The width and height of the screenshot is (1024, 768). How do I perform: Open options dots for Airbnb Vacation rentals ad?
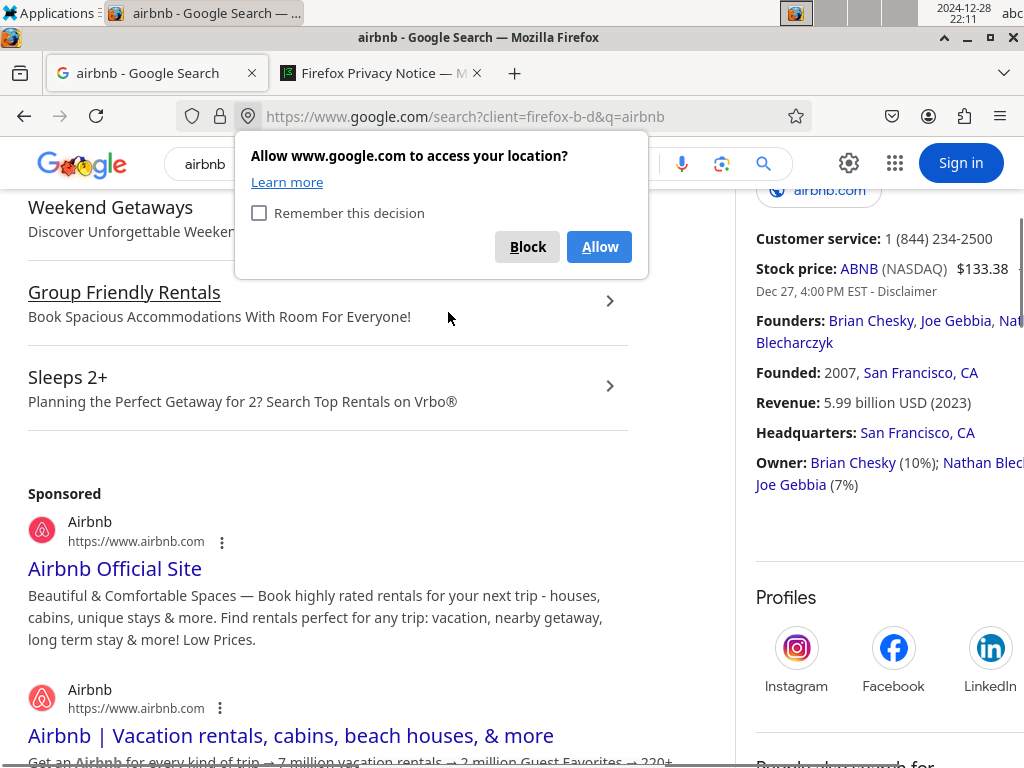point(220,708)
